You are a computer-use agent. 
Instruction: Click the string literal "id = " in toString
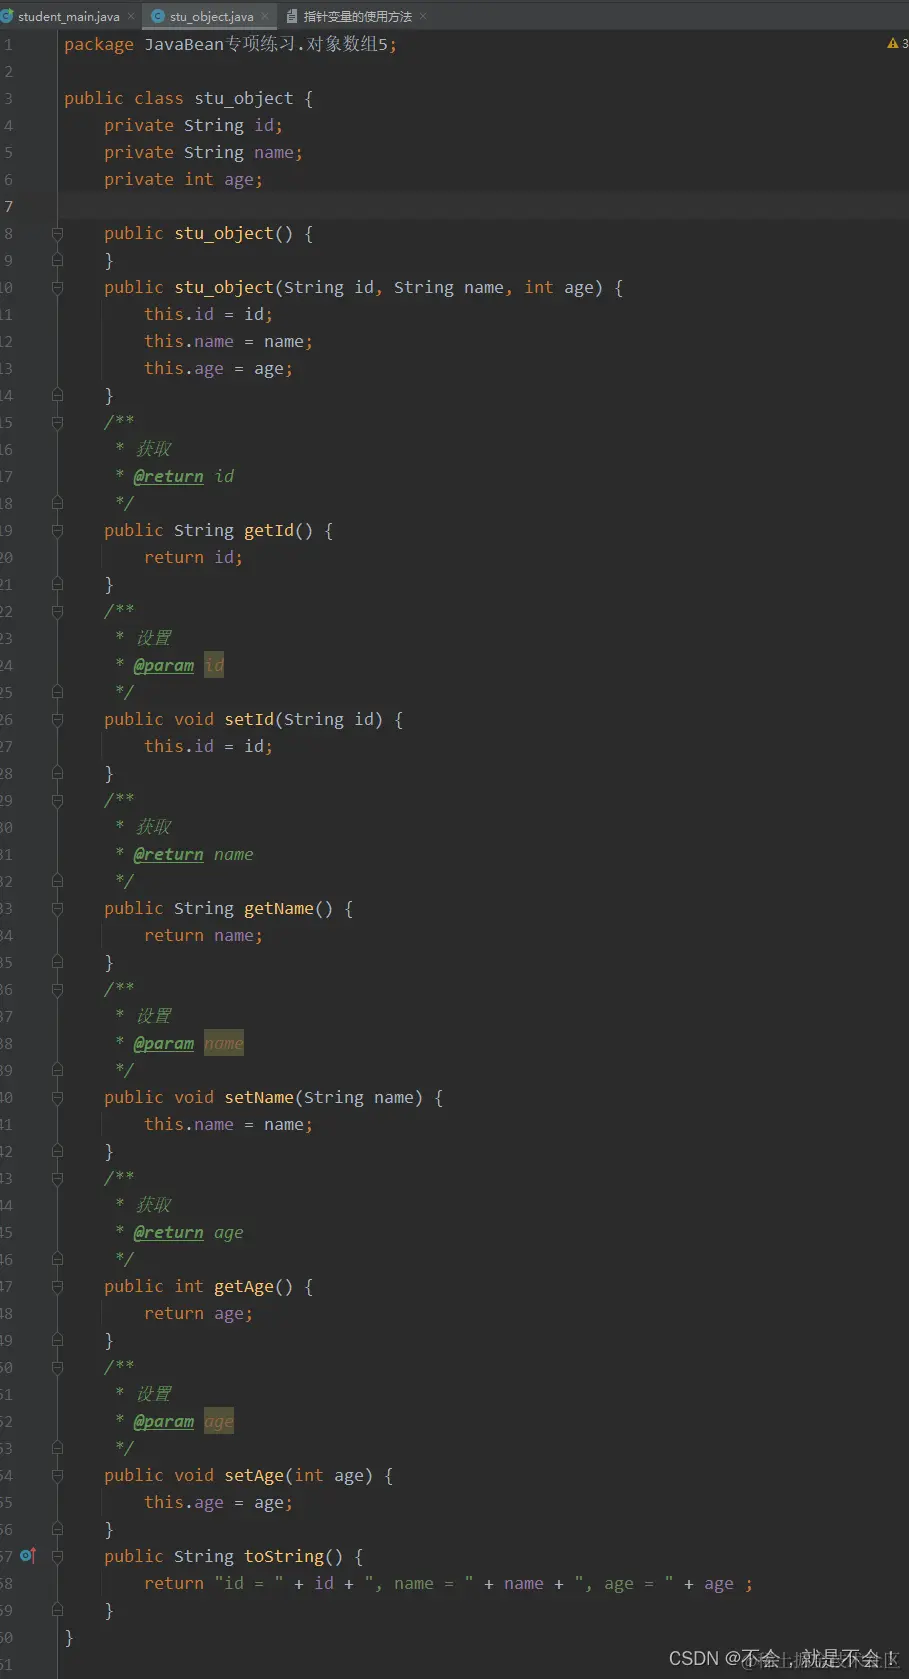[x=249, y=1583]
